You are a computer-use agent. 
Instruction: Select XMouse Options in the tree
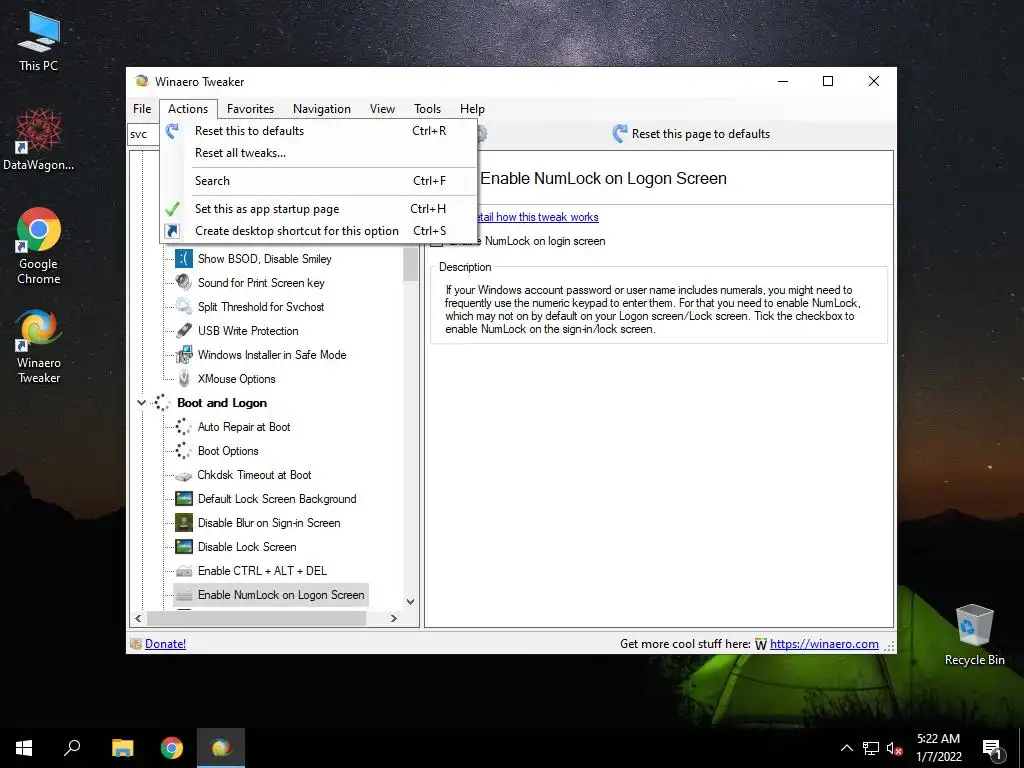tap(236, 379)
